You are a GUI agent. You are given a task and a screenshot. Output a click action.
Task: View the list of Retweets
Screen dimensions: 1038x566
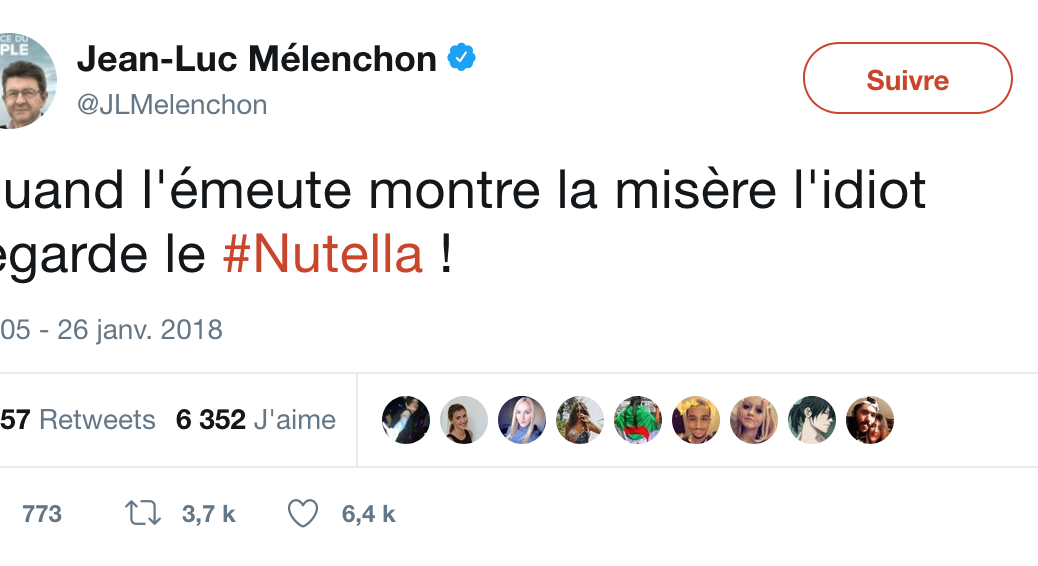96,420
